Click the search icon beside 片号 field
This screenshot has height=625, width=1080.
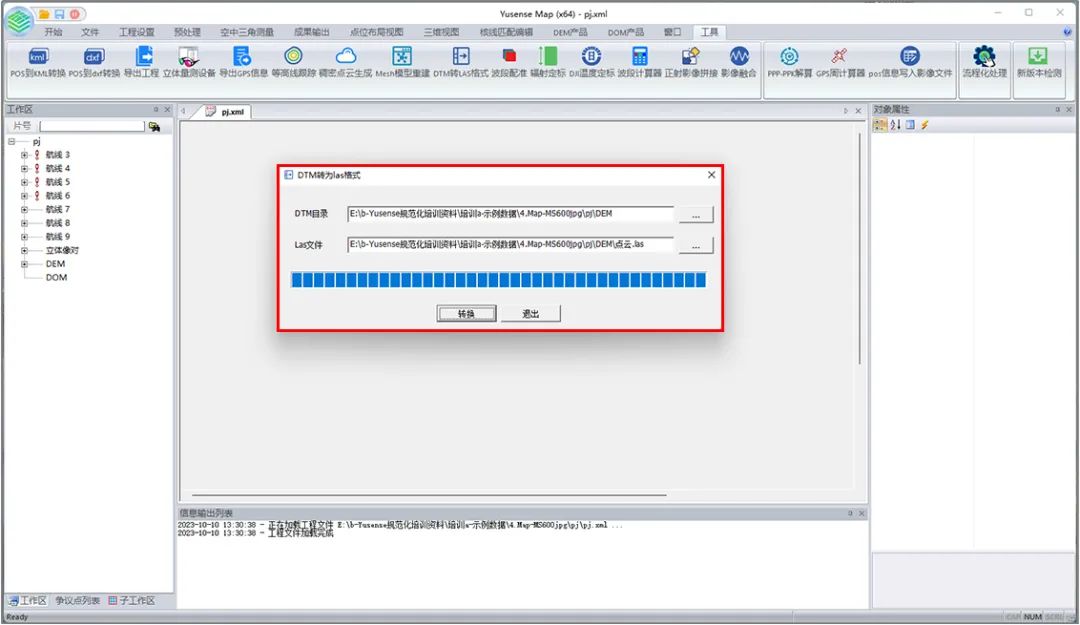click(x=155, y=127)
